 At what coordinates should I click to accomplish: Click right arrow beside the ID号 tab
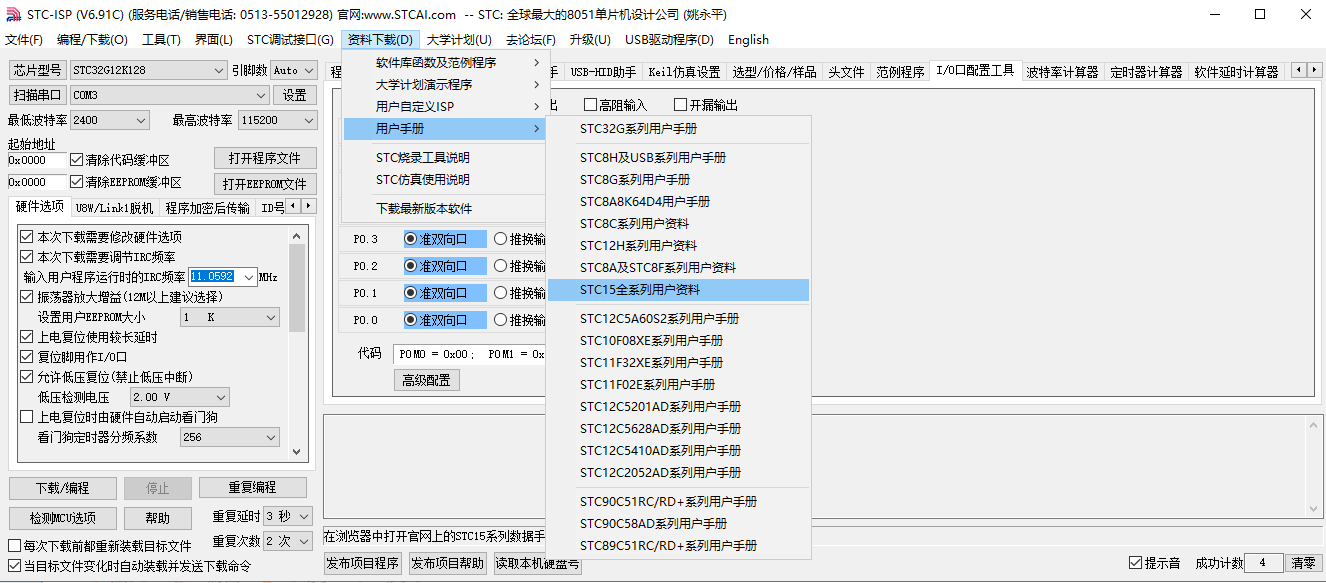pyautogui.click(x=308, y=206)
